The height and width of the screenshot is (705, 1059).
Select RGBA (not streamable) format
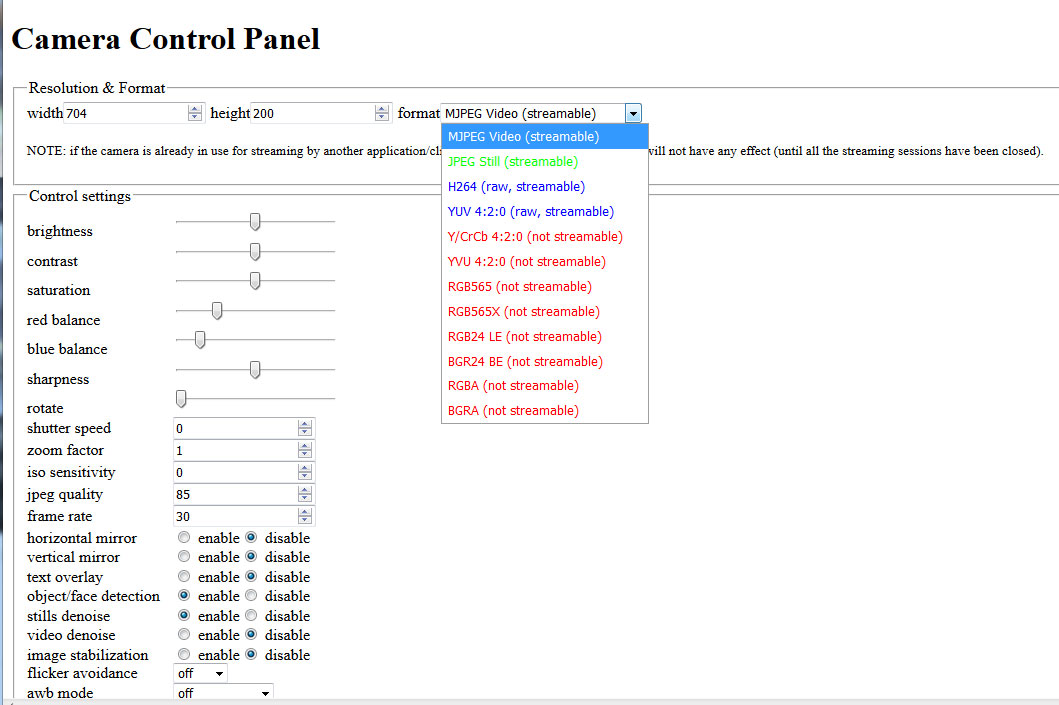click(544, 386)
